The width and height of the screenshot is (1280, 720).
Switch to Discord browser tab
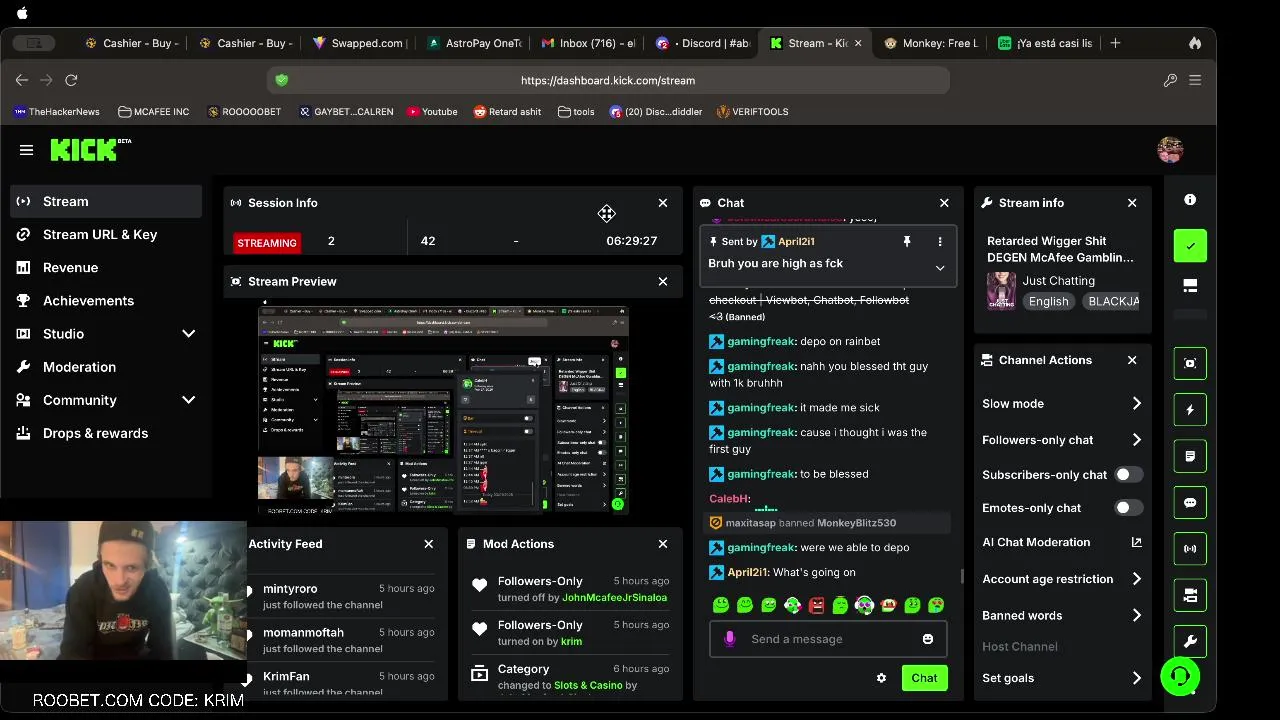(704, 43)
